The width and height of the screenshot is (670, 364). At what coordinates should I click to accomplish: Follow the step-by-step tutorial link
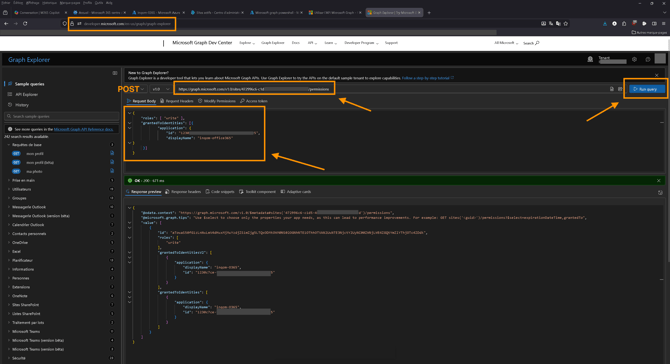click(x=428, y=78)
